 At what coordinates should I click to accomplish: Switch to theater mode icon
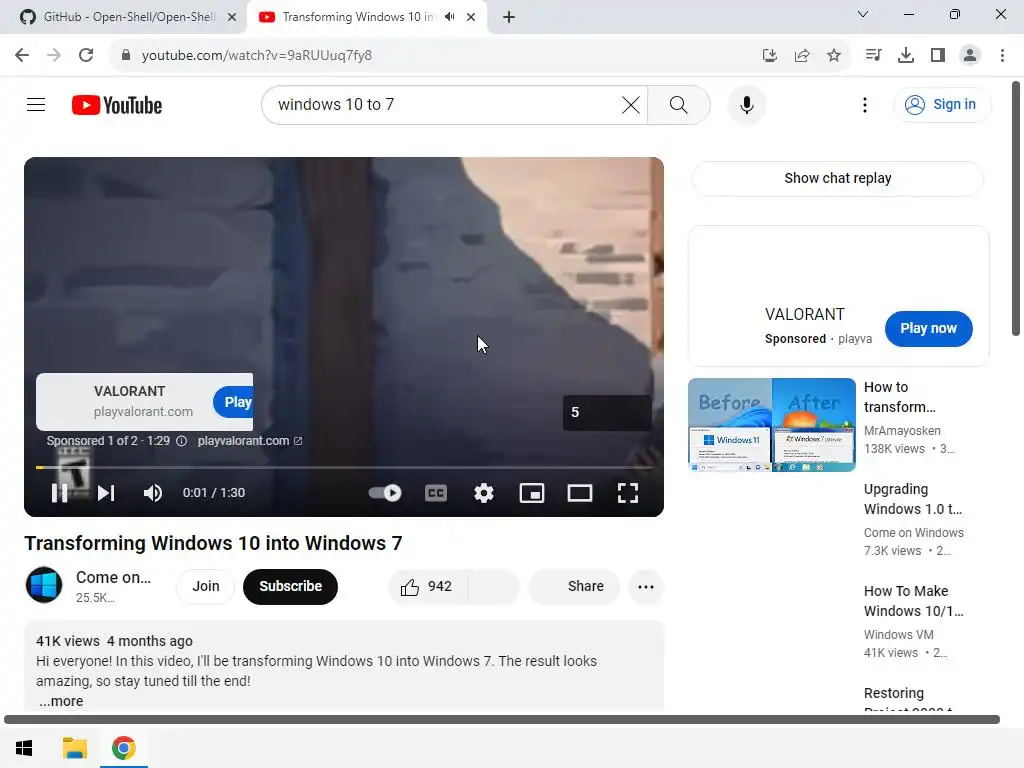tap(580, 493)
